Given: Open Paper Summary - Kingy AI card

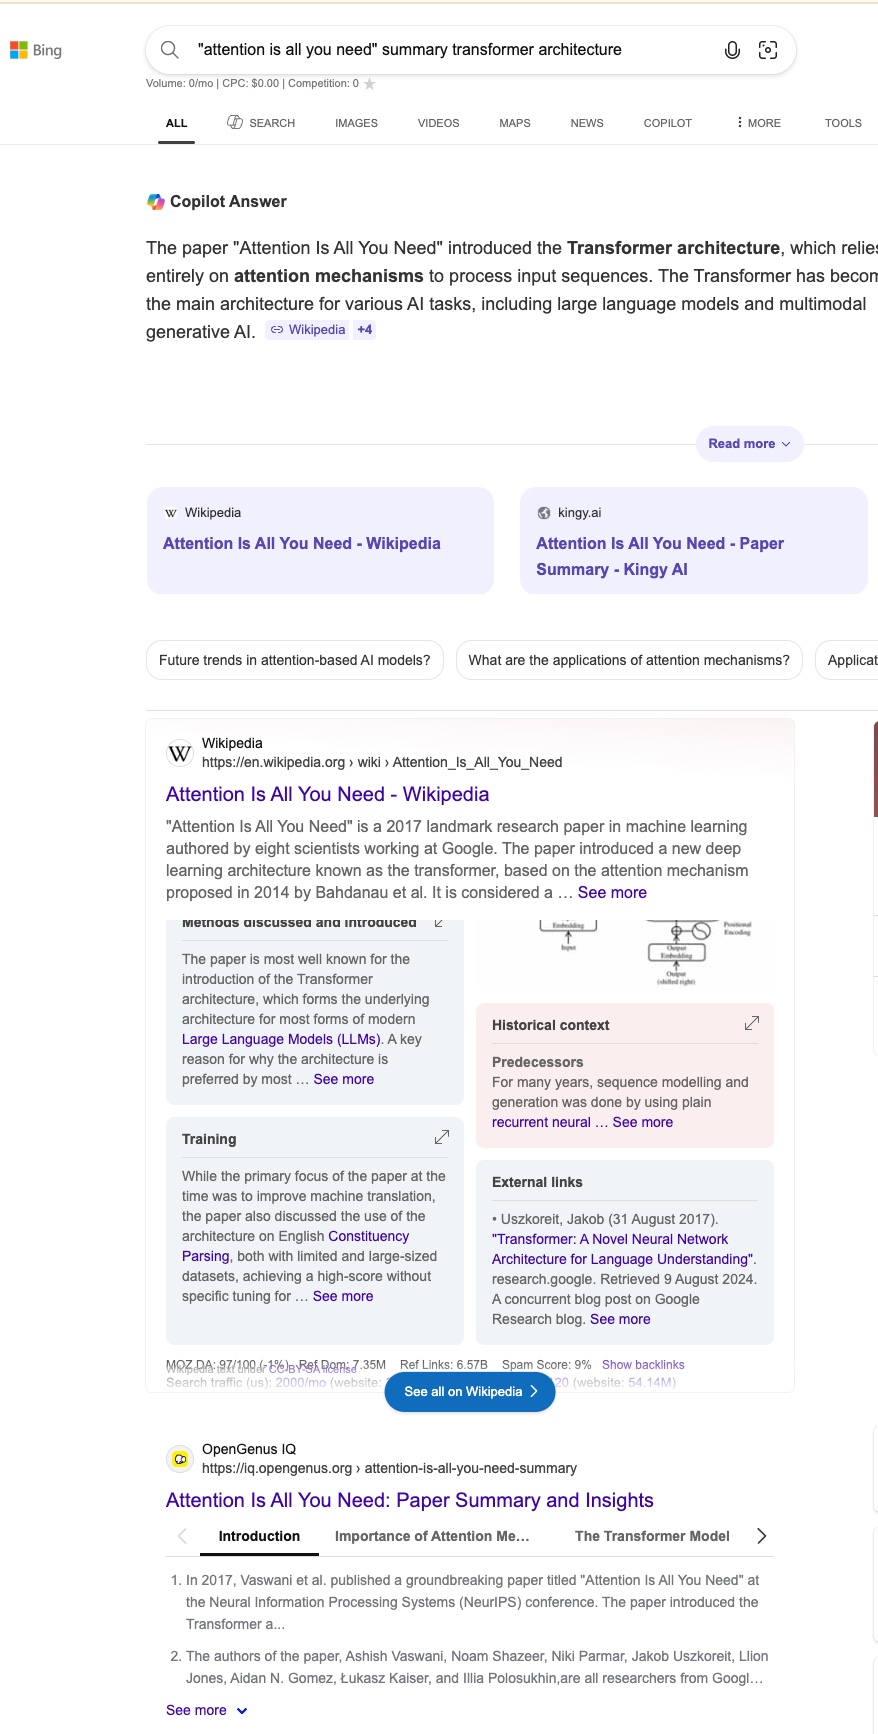Looking at the screenshot, I should coord(693,541).
